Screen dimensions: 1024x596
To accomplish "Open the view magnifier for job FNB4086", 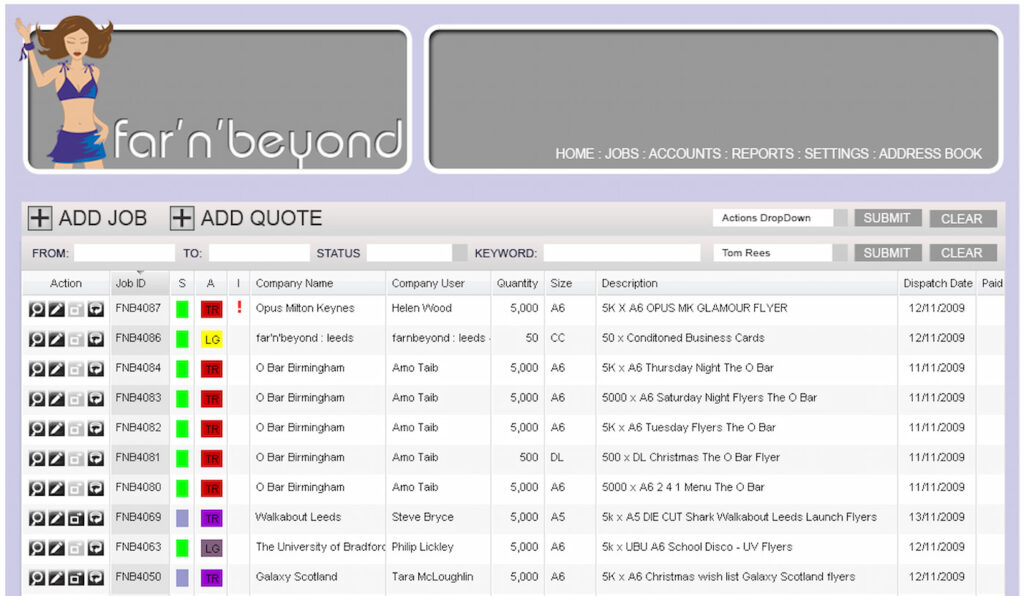I will pos(37,339).
